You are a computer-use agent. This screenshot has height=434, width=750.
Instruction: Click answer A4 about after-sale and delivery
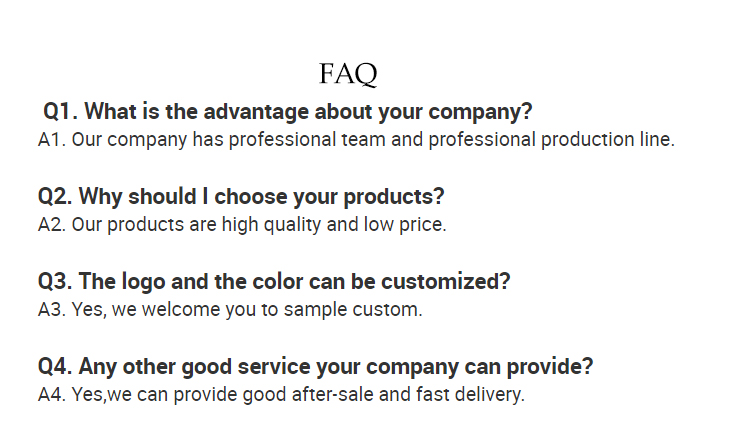tap(281, 395)
